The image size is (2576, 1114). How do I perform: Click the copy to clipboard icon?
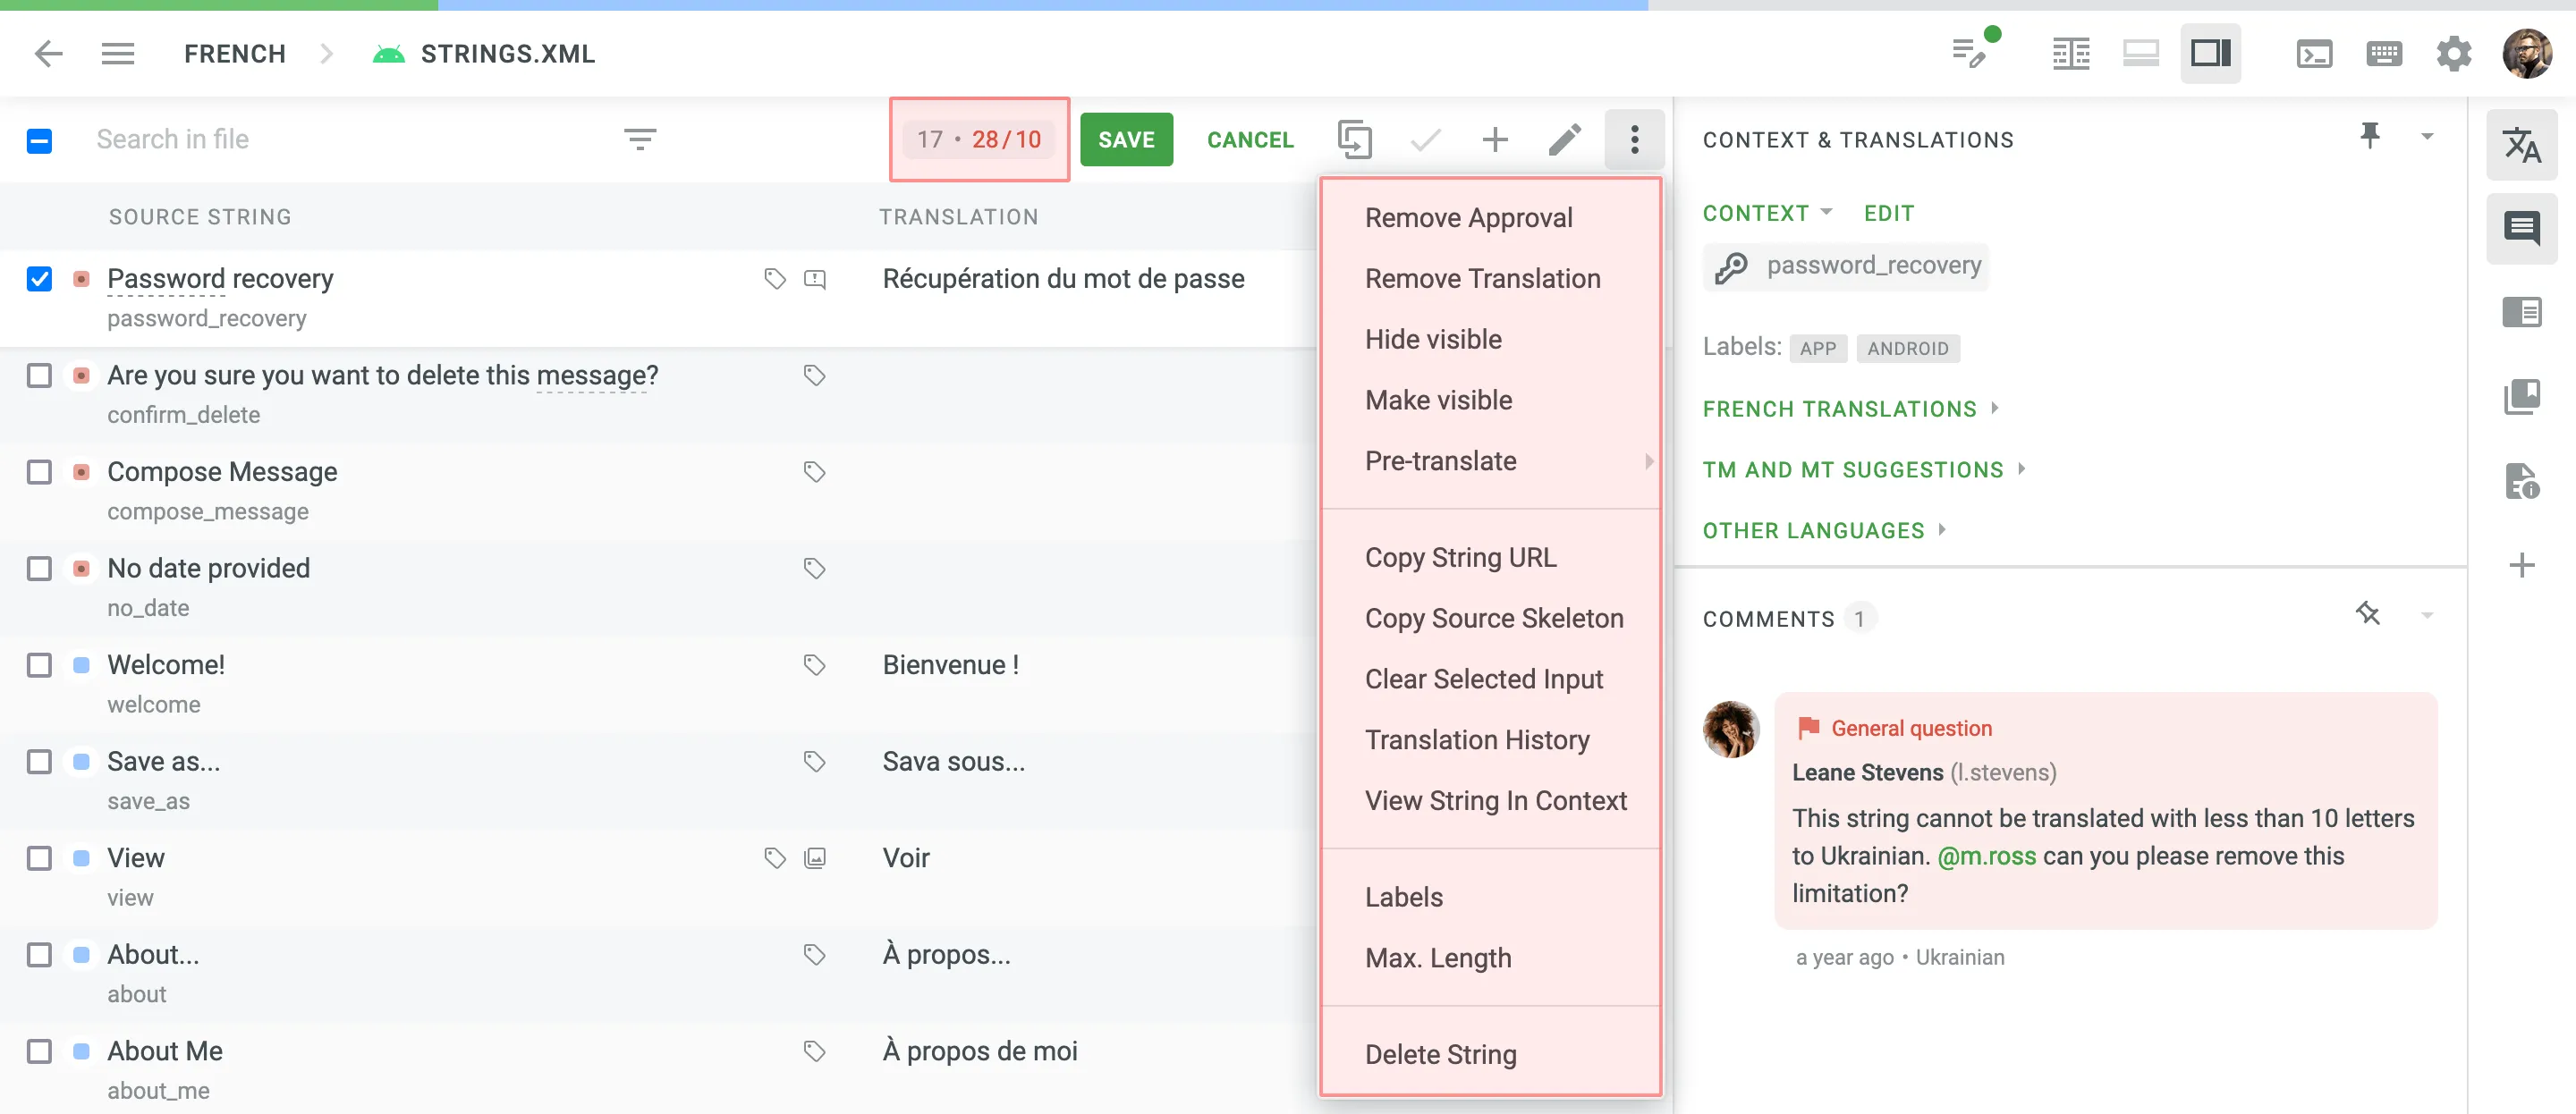click(1355, 139)
